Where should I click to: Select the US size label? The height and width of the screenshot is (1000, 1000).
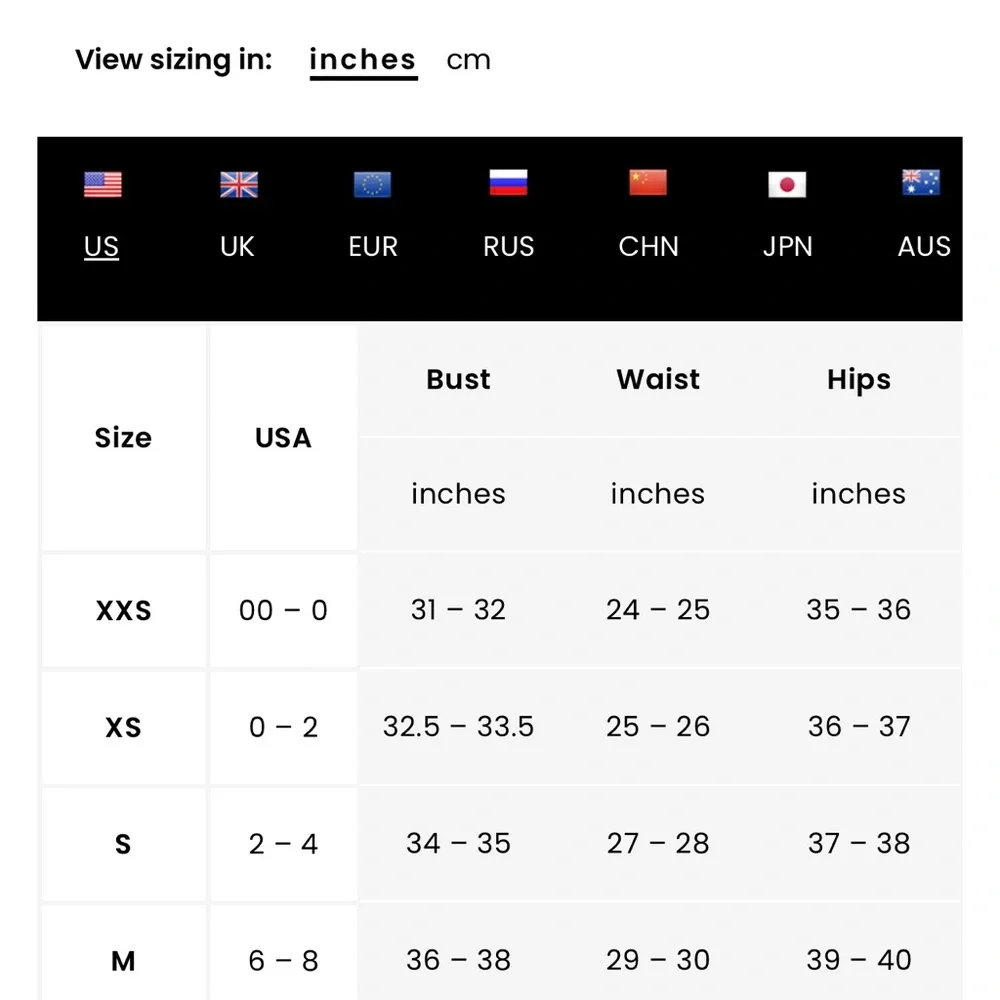[102, 246]
